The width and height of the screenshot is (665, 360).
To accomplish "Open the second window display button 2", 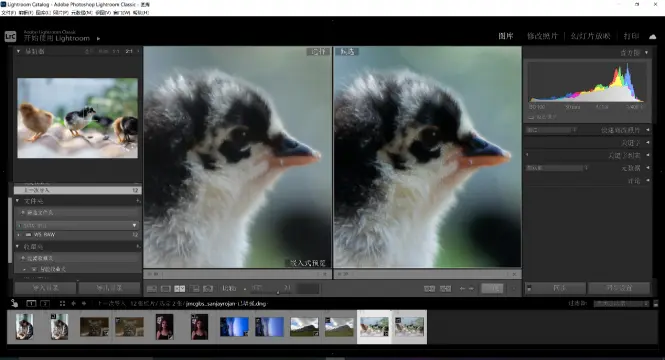I will click(45, 304).
